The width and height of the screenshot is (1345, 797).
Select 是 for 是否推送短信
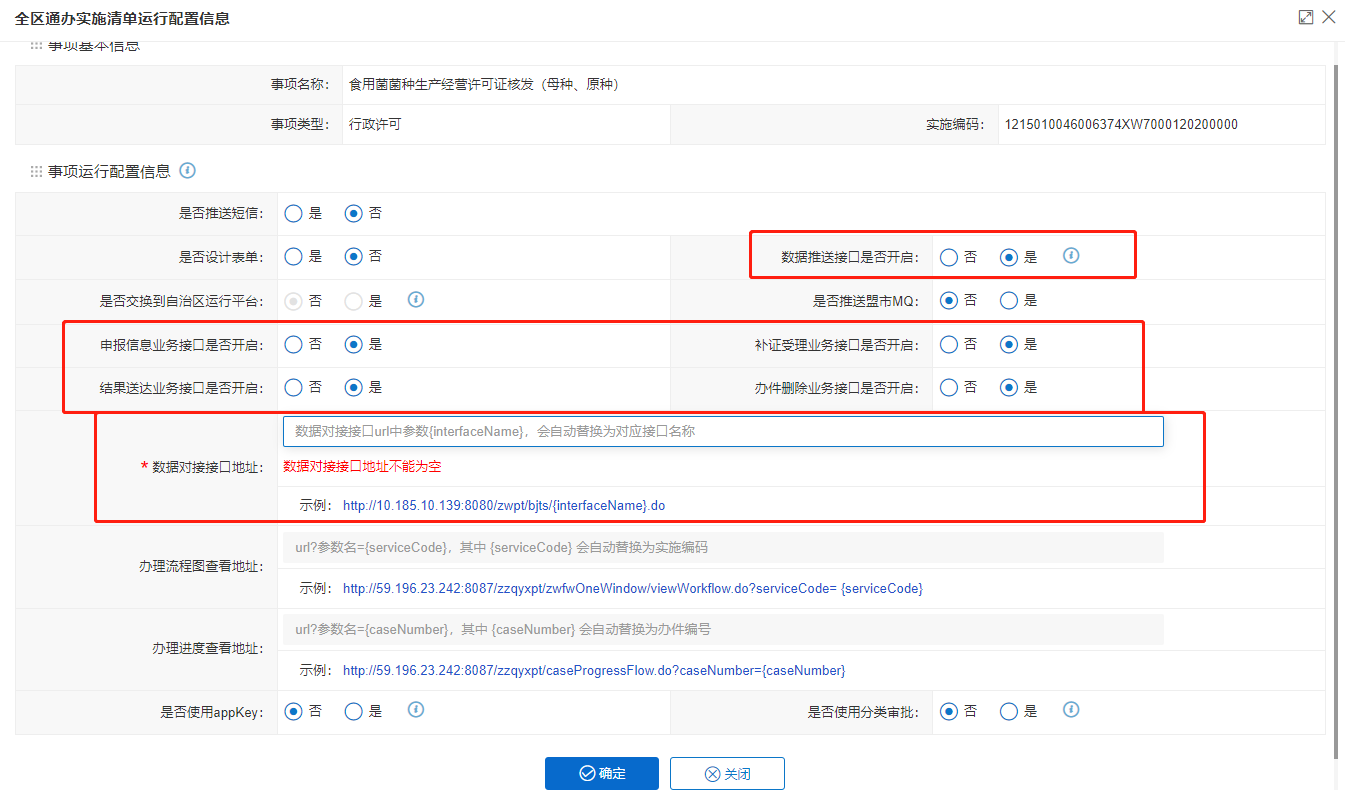[294, 213]
